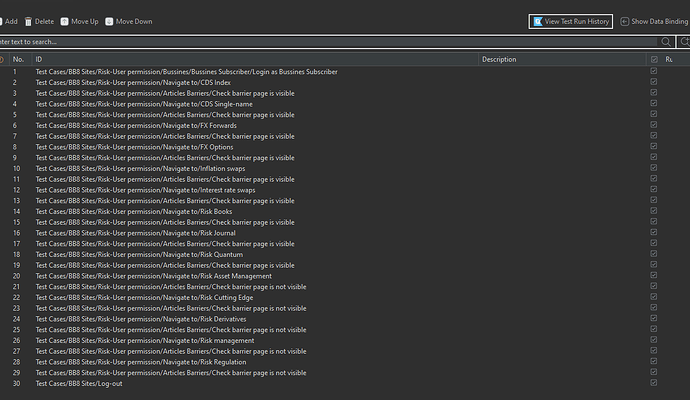Select row 29 barrier page is not visible

[171, 373]
